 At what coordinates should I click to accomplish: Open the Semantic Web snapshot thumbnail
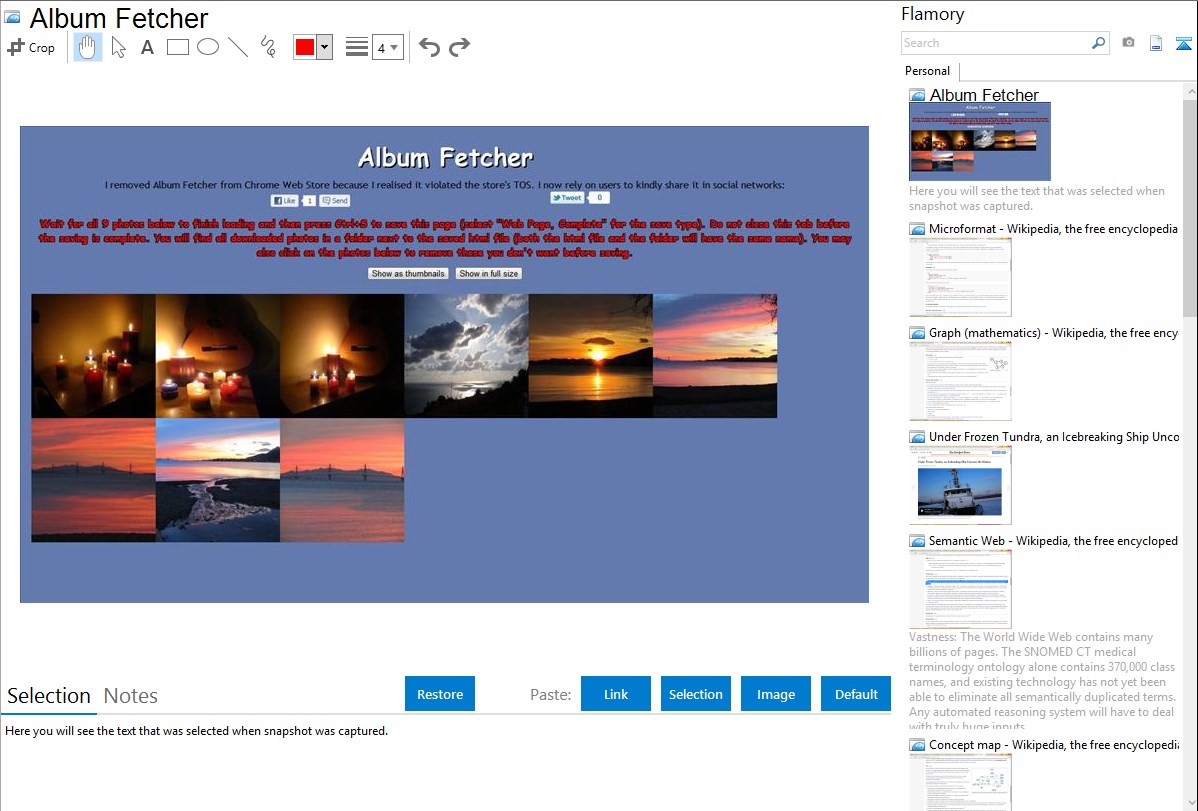coord(960,589)
